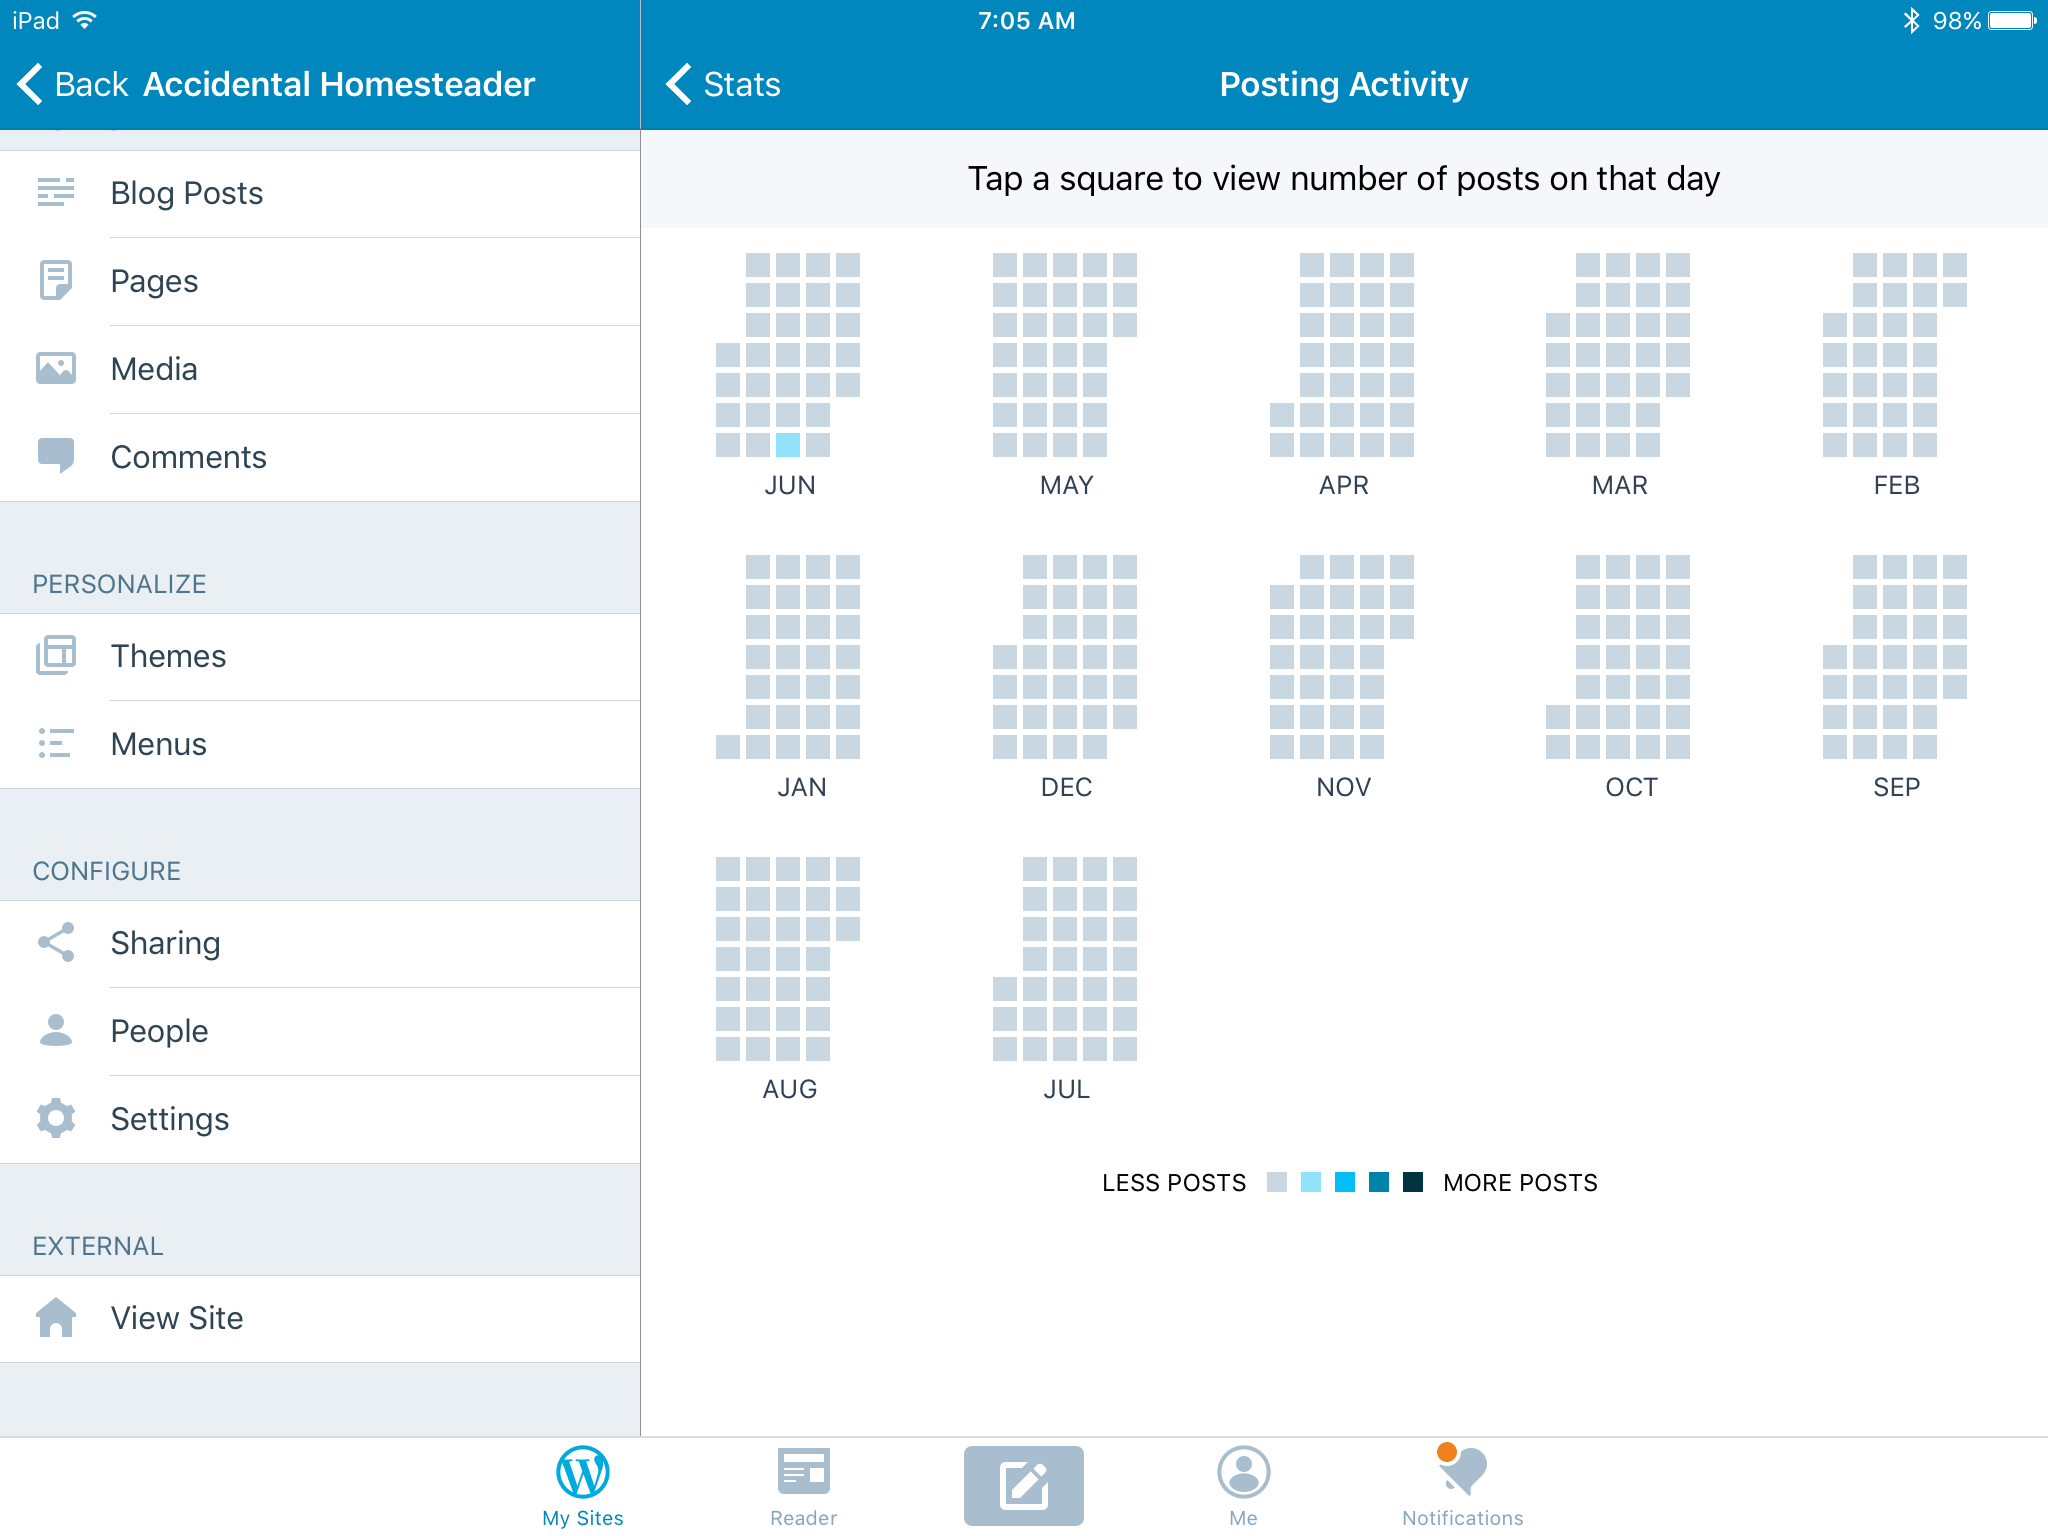
Task: Tap the Comments speech bubble icon
Action: point(56,456)
